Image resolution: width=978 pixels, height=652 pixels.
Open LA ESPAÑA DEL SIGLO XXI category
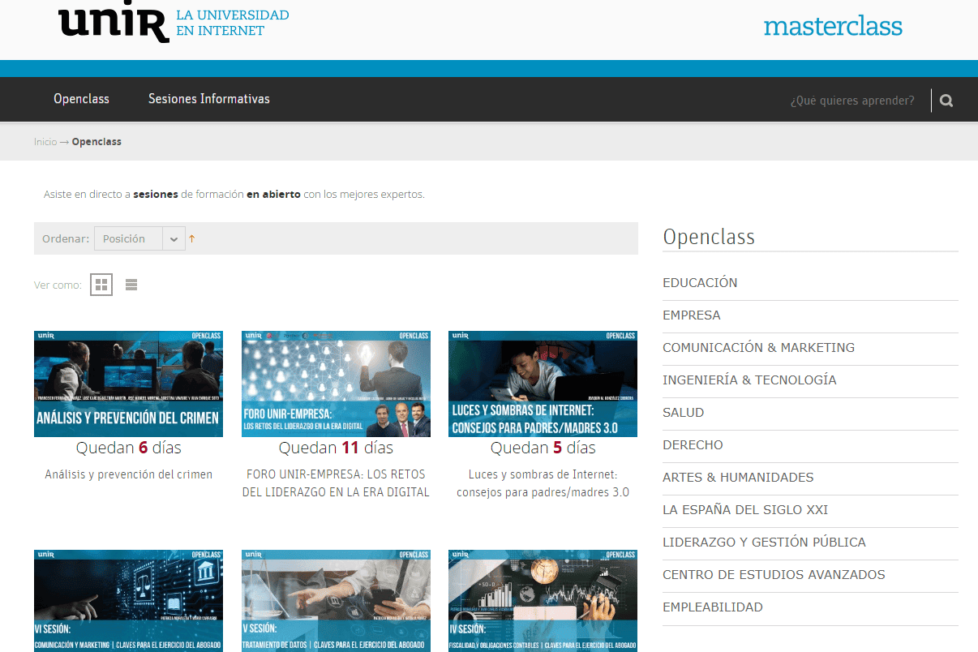[x=745, y=510]
